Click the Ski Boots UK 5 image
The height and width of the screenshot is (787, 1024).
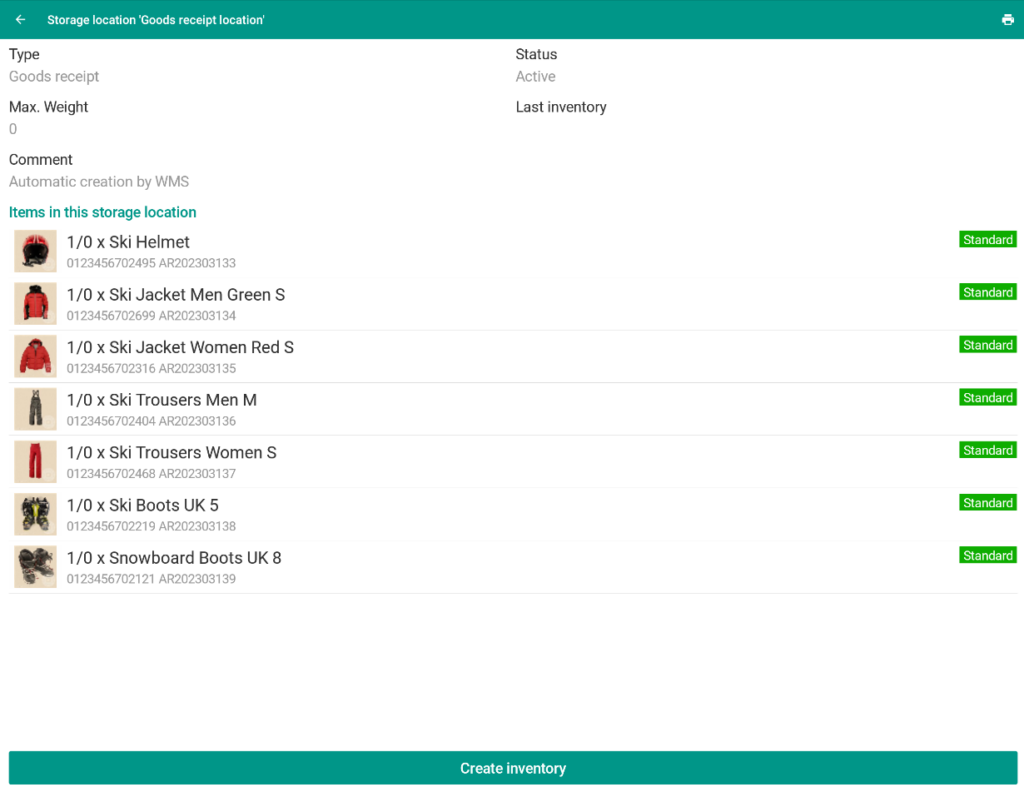pyautogui.click(x=35, y=514)
